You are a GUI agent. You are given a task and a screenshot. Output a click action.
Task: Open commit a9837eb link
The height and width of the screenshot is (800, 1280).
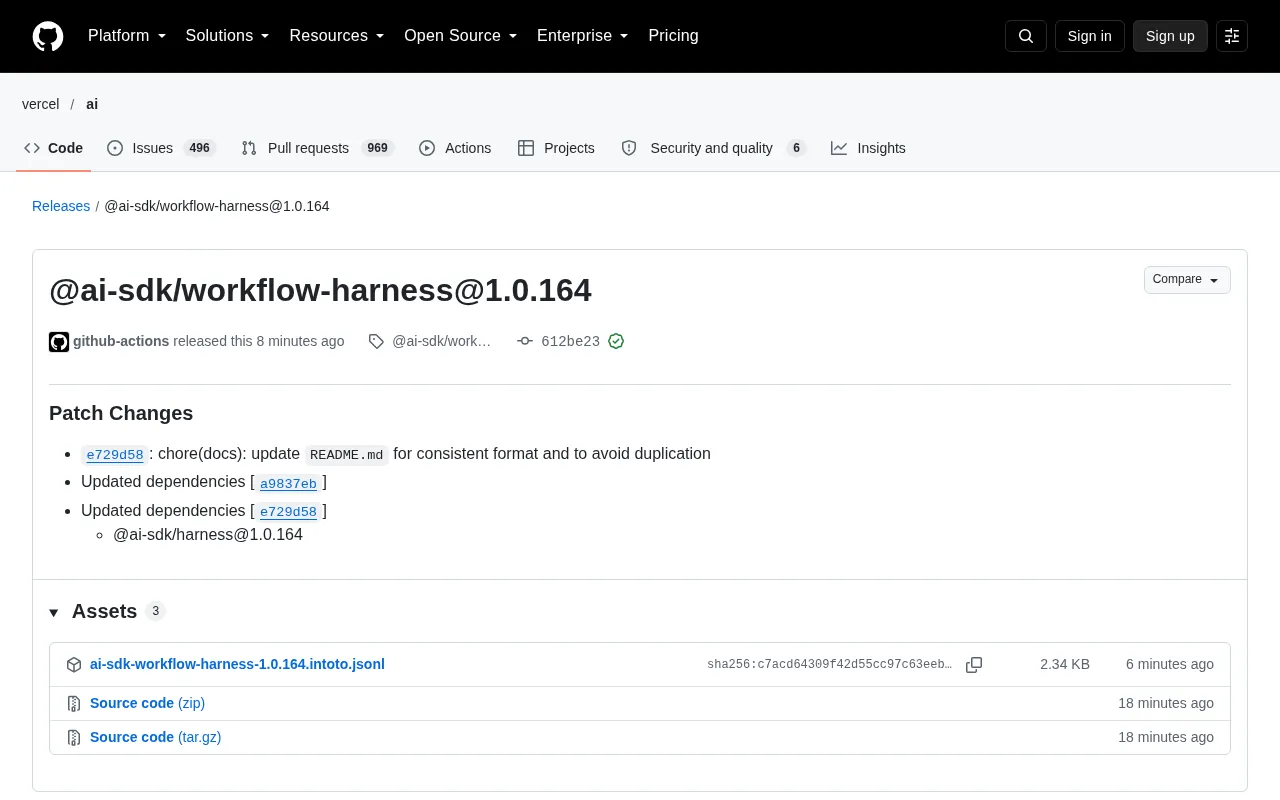pos(288,484)
